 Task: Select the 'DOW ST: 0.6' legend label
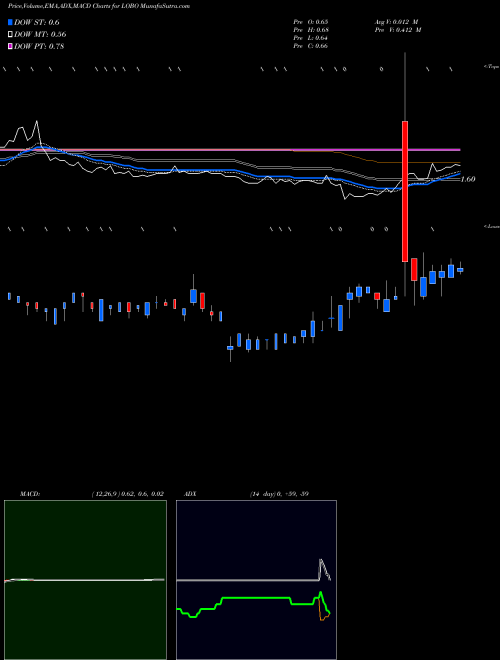click(37, 22)
